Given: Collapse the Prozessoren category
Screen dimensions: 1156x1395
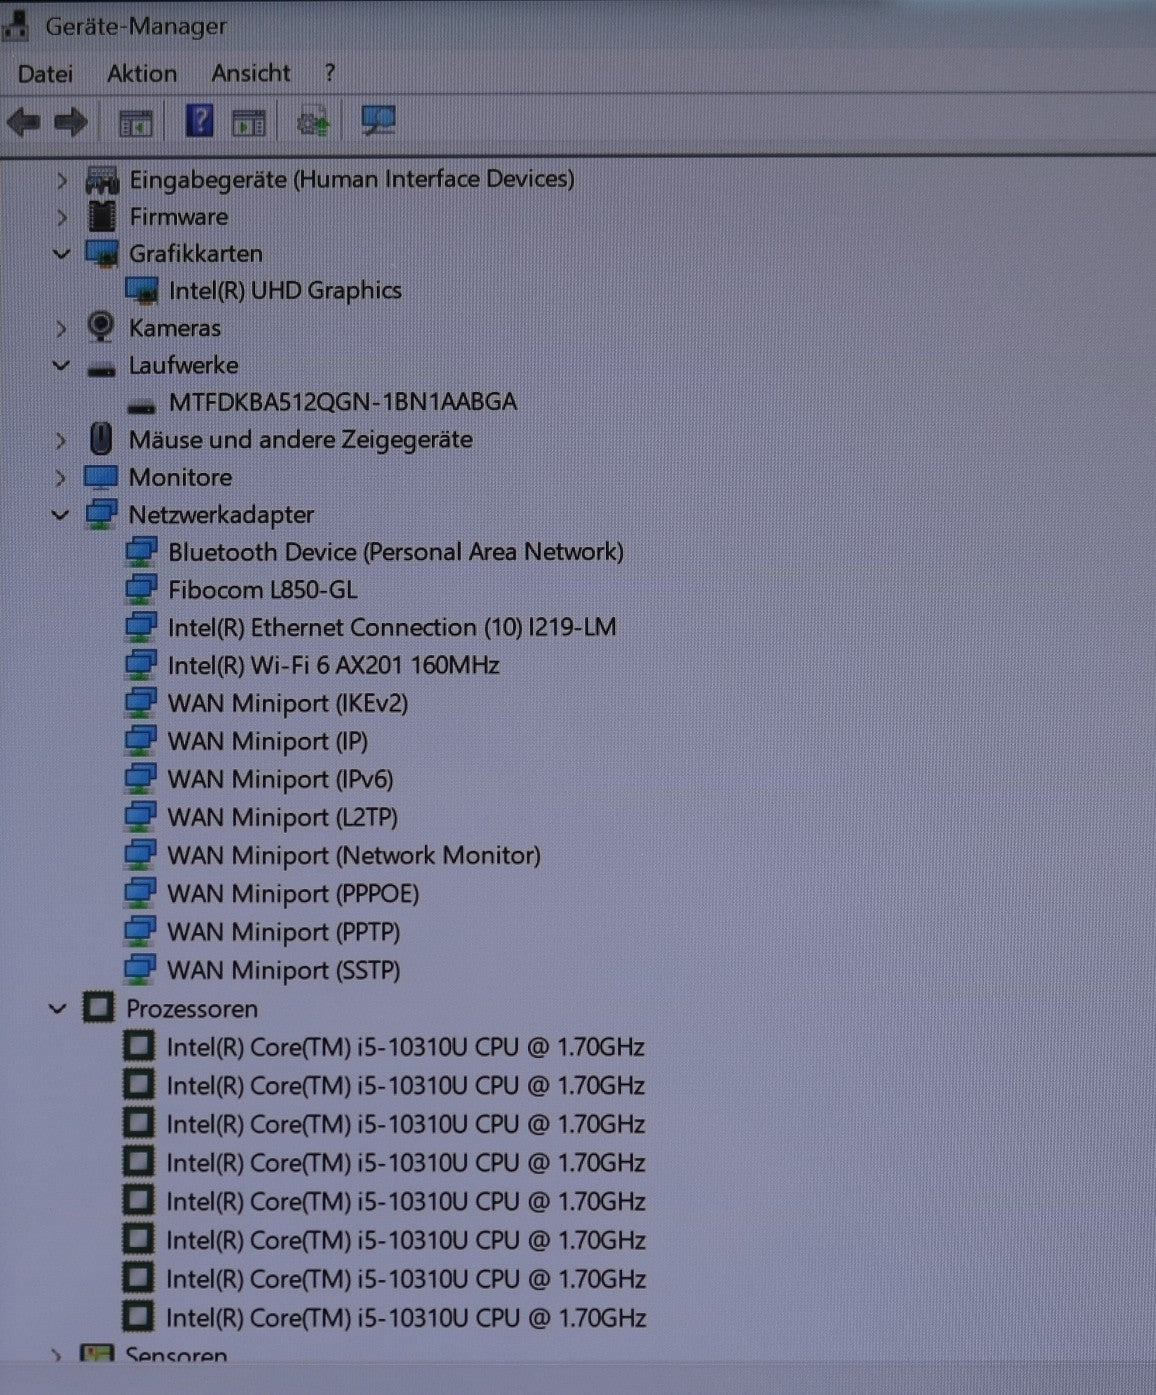Looking at the screenshot, I should click(x=58, y=1008).
